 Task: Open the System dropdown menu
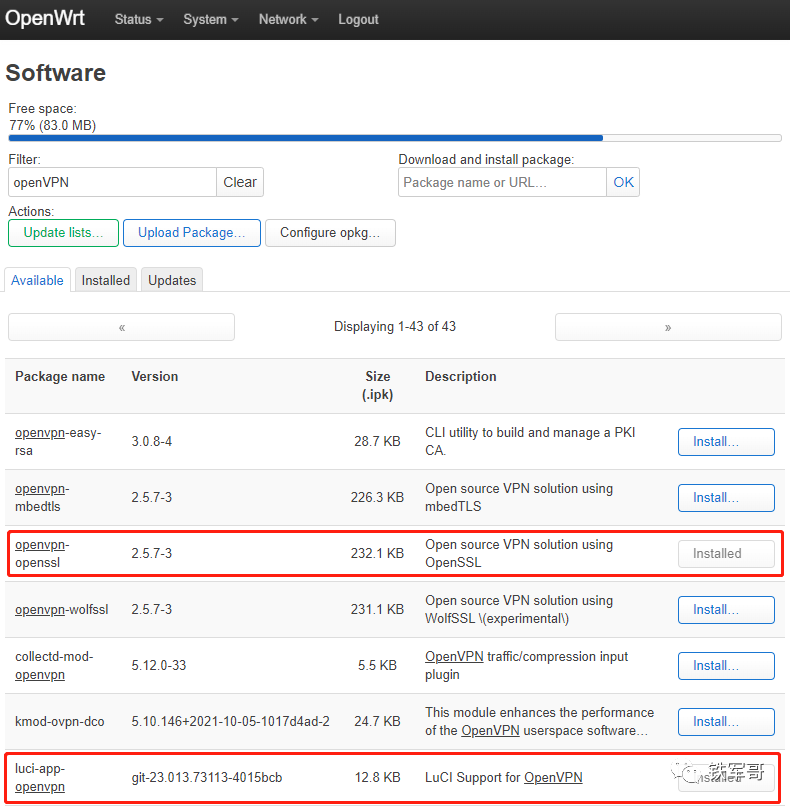(210, 20)
